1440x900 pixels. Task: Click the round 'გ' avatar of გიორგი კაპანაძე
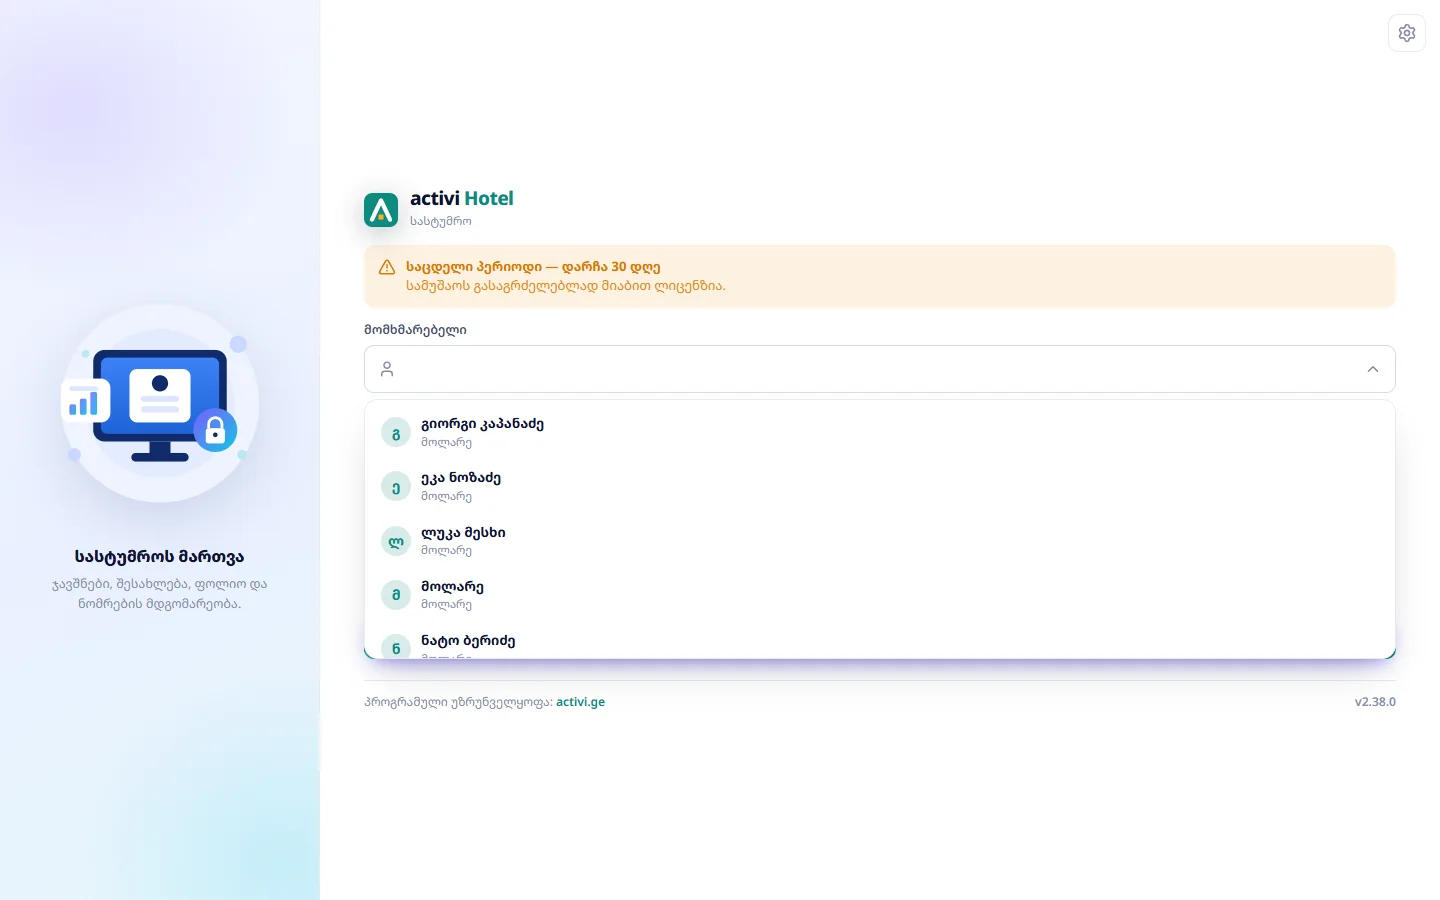(x=396, y=433)
